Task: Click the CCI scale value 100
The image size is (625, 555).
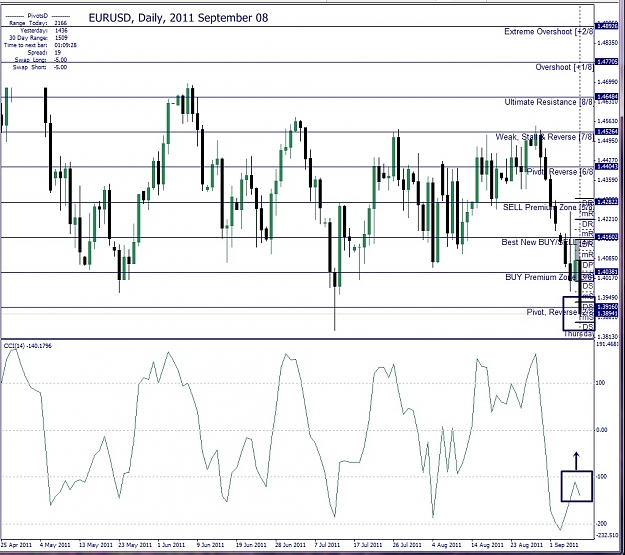Action: click(601, 383)
